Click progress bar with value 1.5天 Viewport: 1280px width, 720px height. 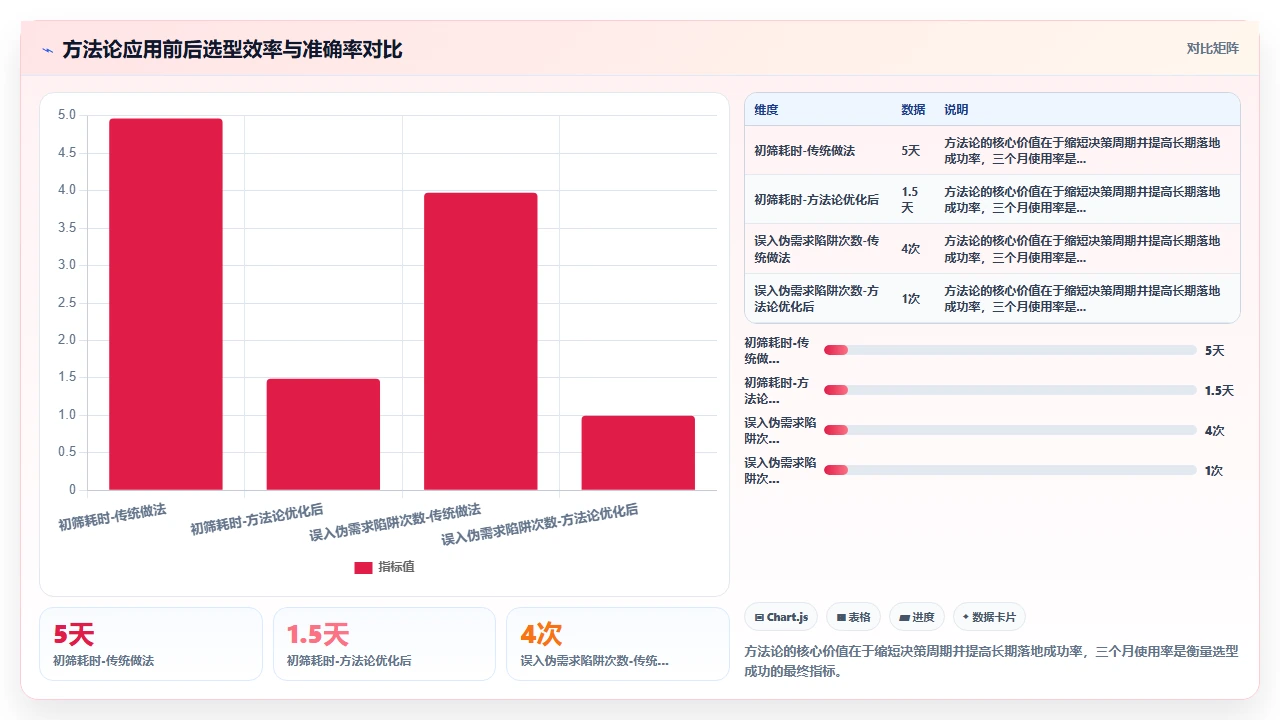coord(1010,390)
